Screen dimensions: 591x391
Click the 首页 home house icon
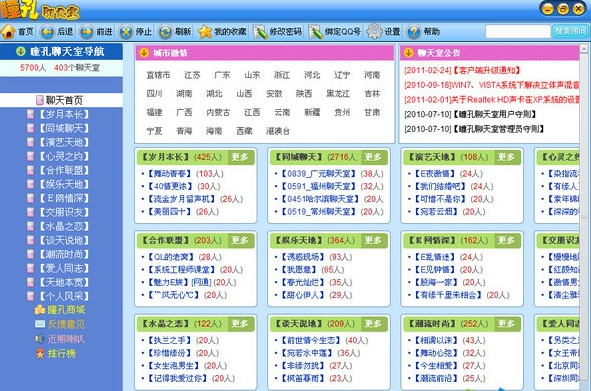click(x=8, y=32)
